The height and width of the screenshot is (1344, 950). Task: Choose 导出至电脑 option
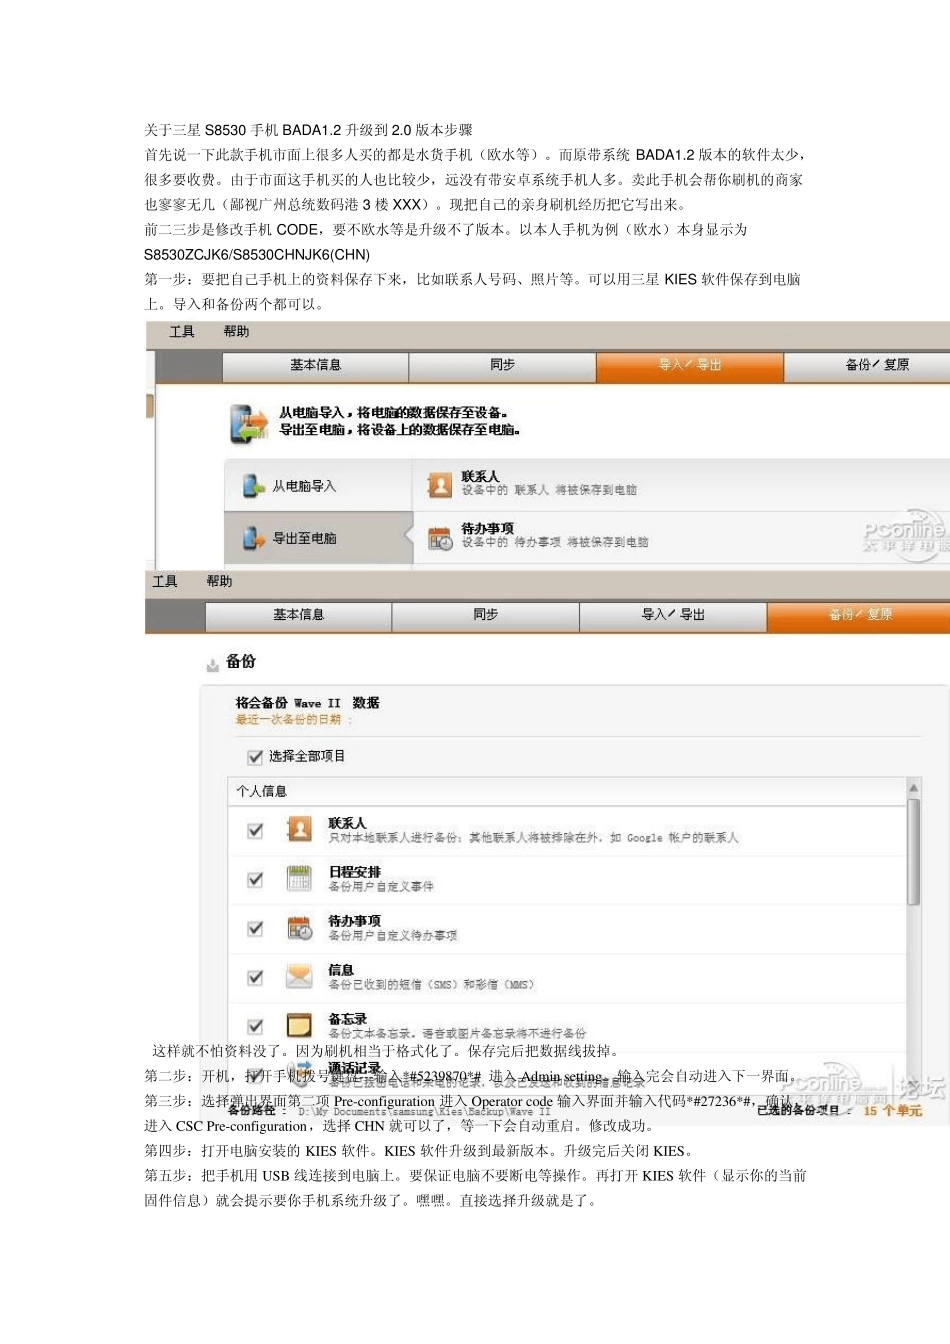pos(318,538)
